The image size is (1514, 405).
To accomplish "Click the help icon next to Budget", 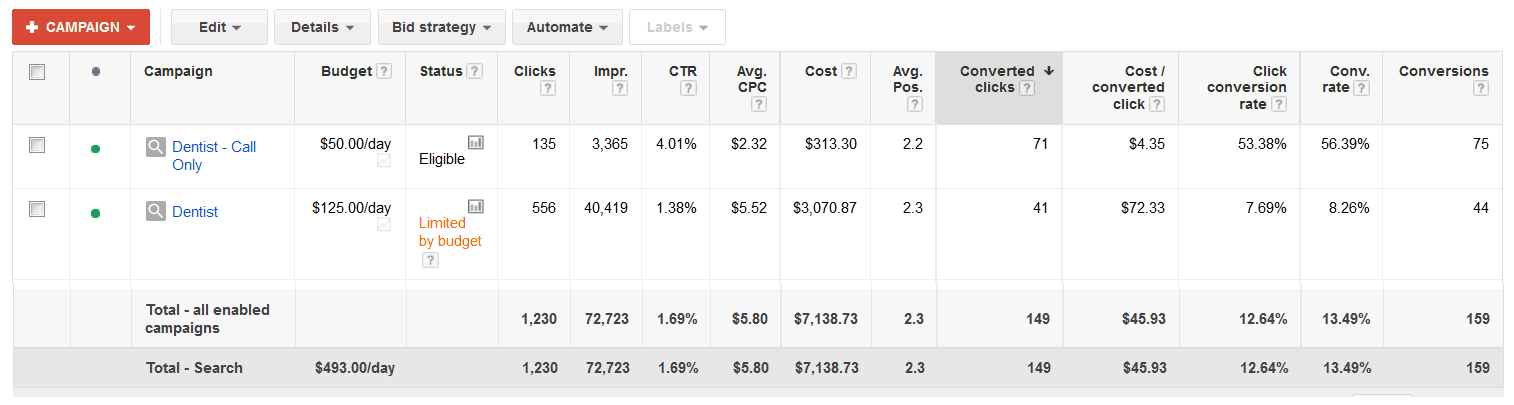I will 384,72.
